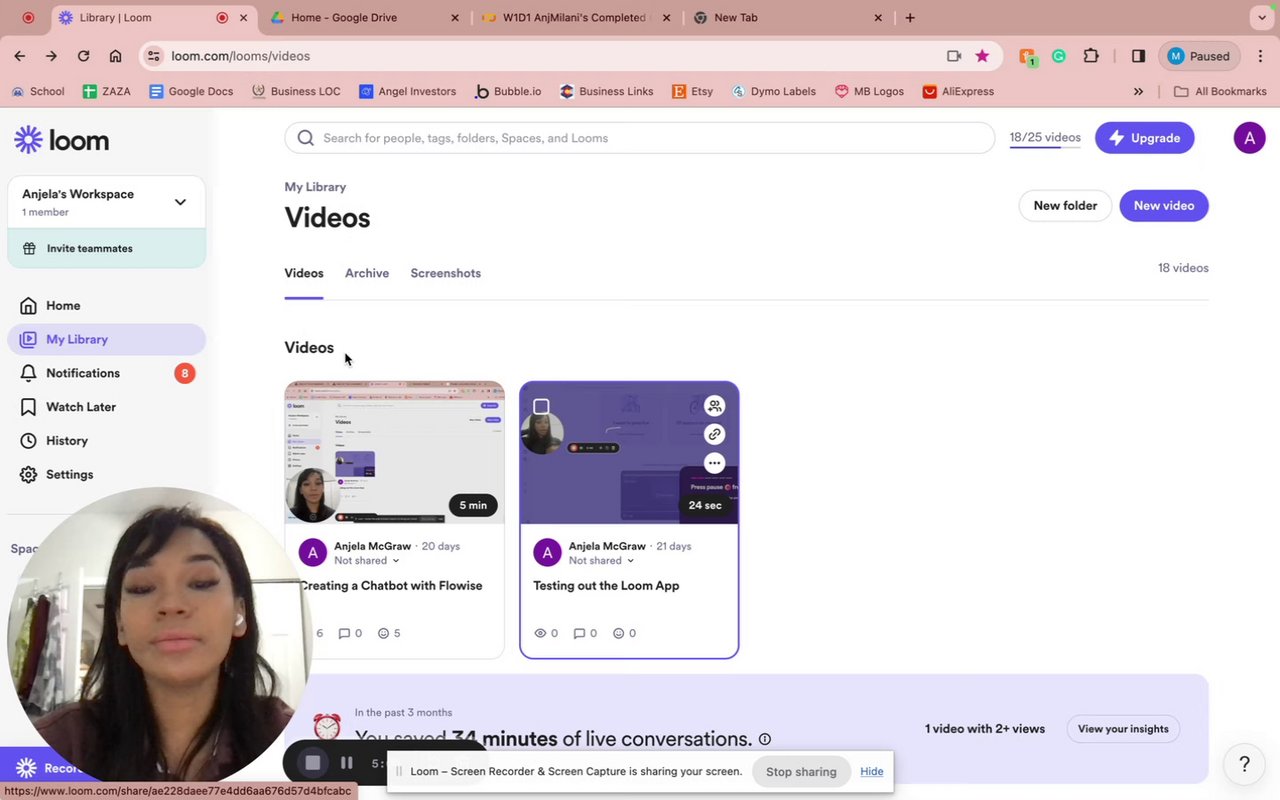Screen dimensions: 1280x800
Task: Select My Library in the sidebar
Action: click(x=106, y=339)
